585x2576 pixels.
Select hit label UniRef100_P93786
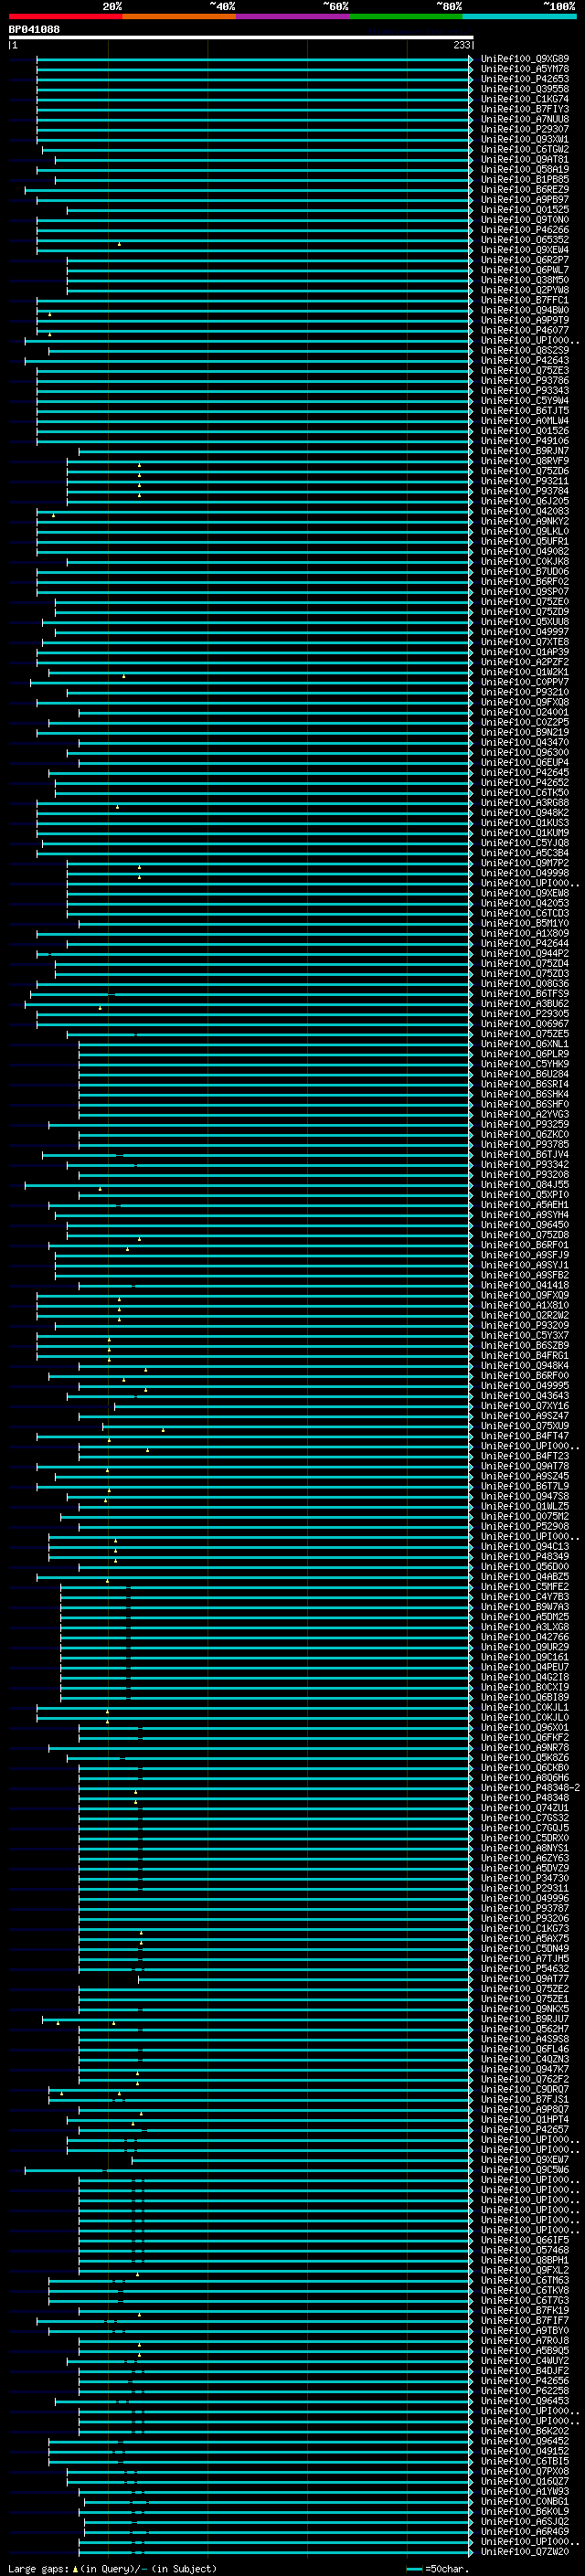click(x=525, y=381)
